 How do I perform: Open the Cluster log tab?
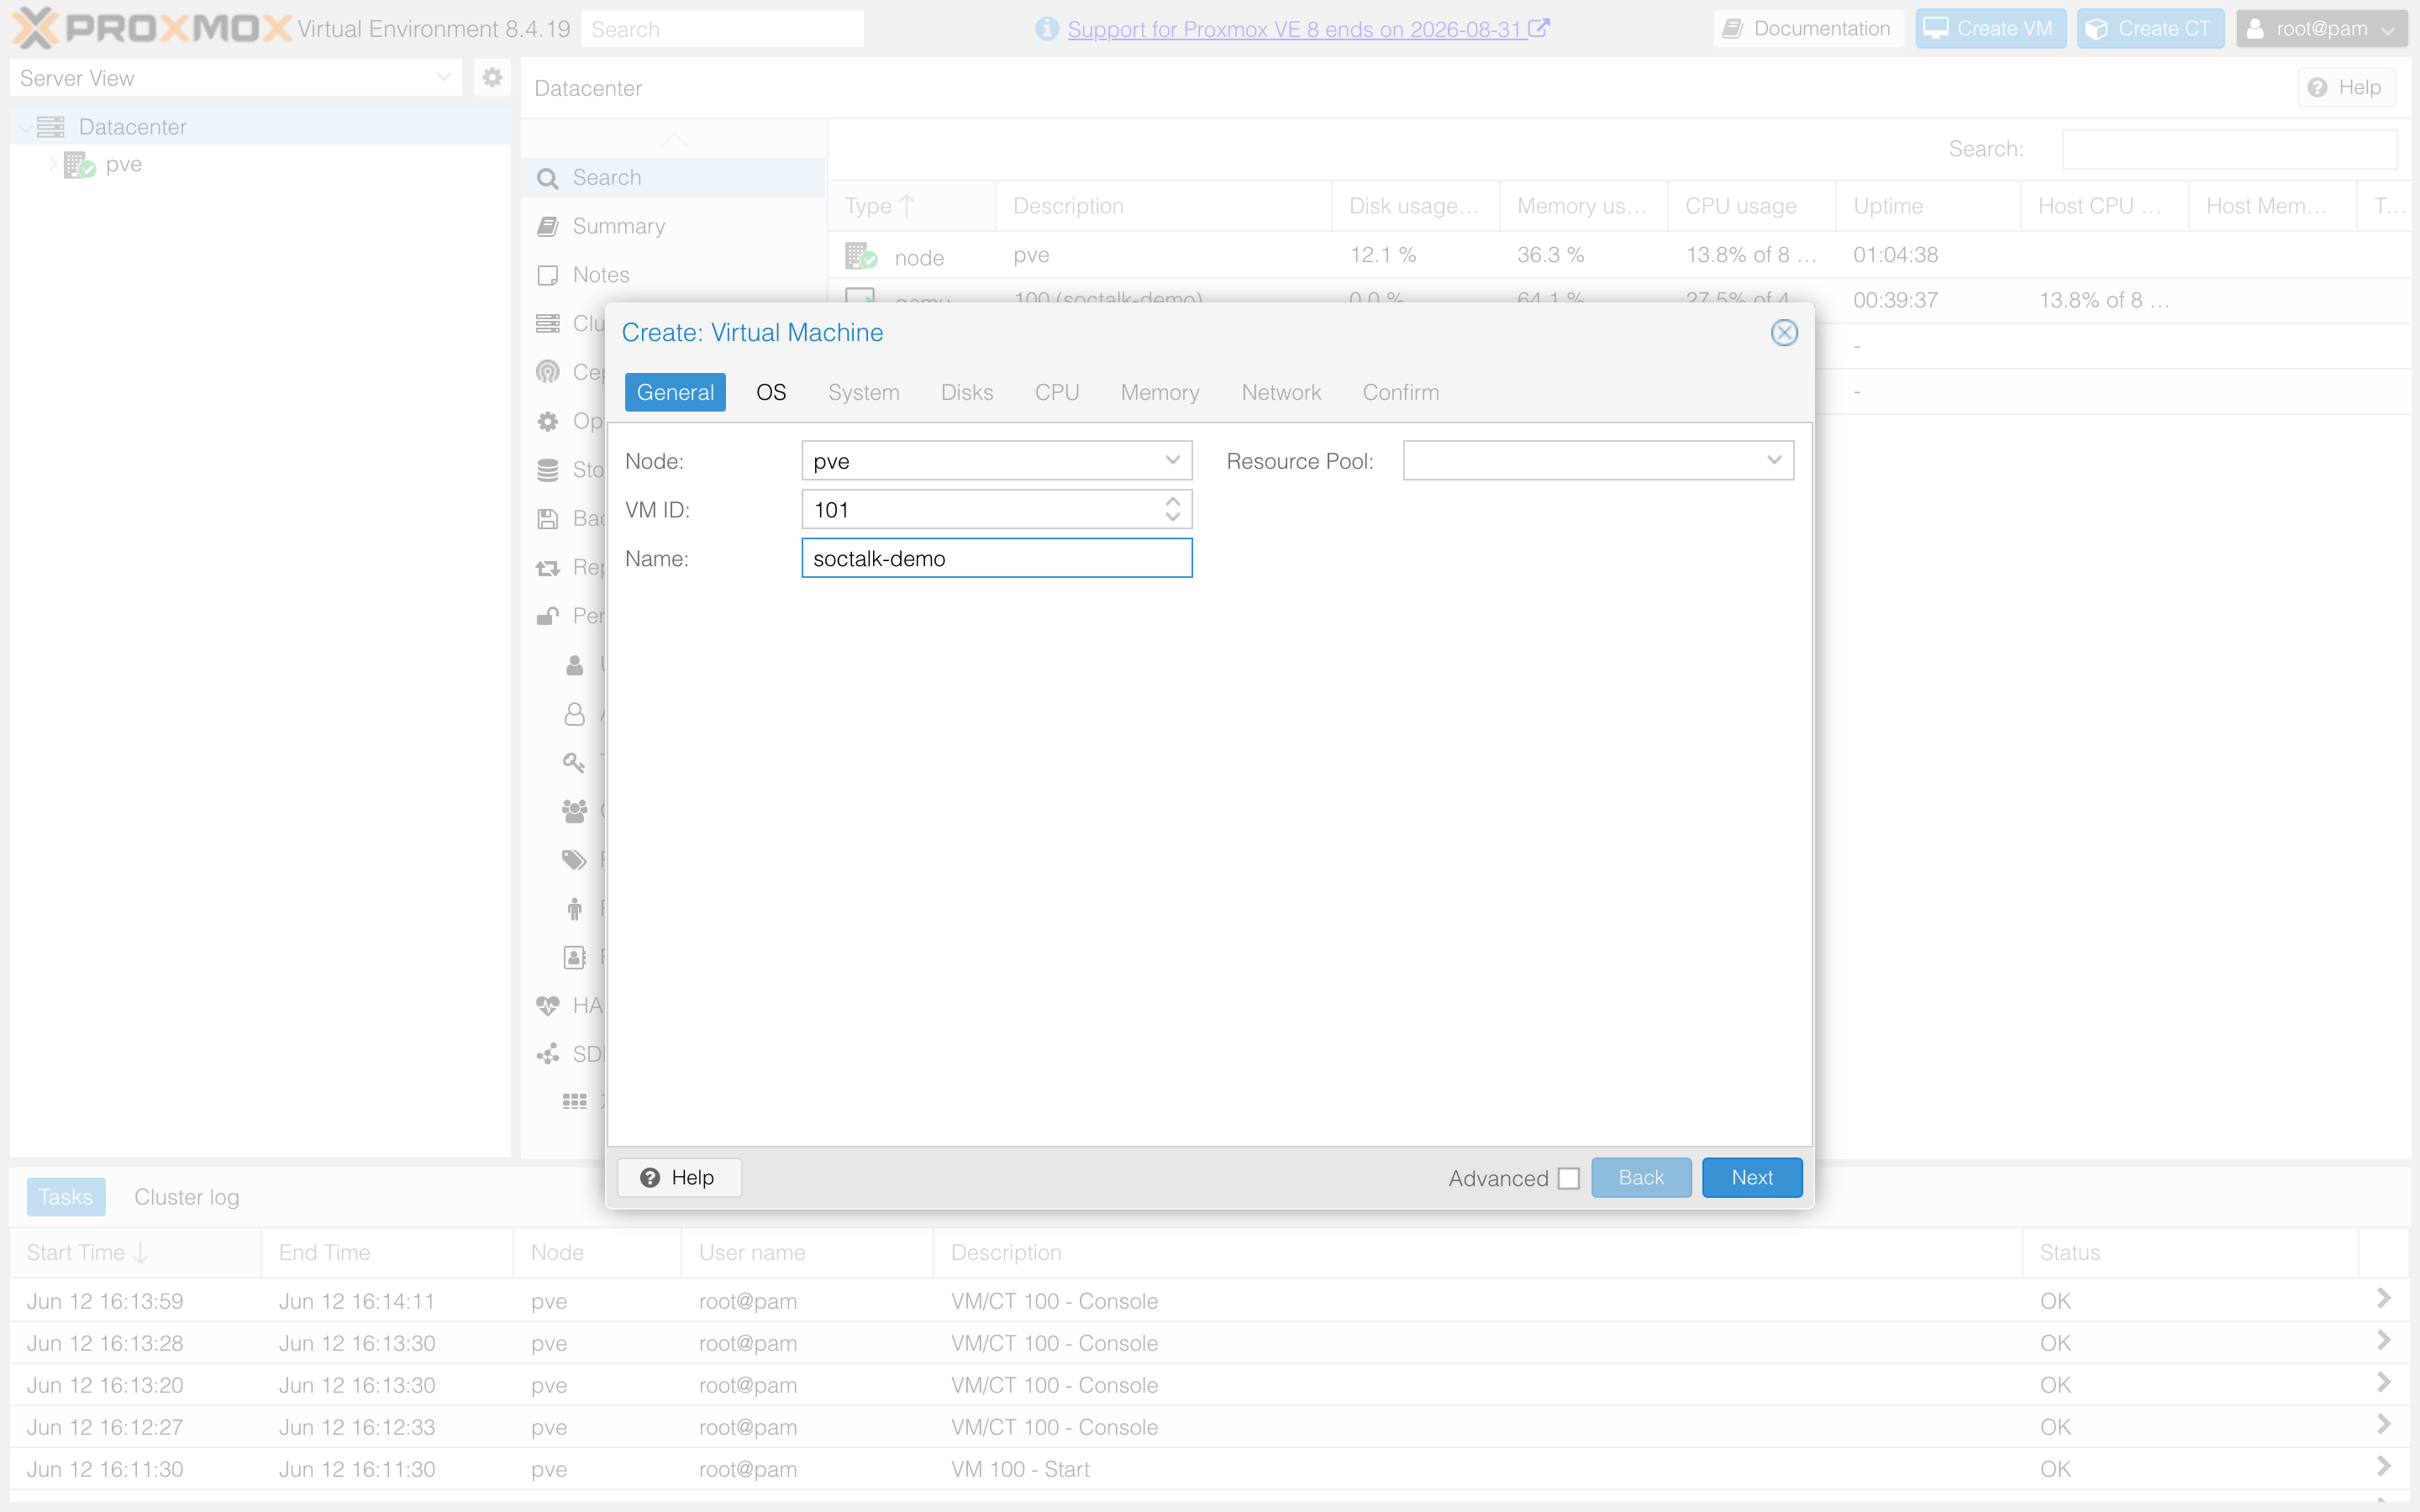click(187, 1197)
